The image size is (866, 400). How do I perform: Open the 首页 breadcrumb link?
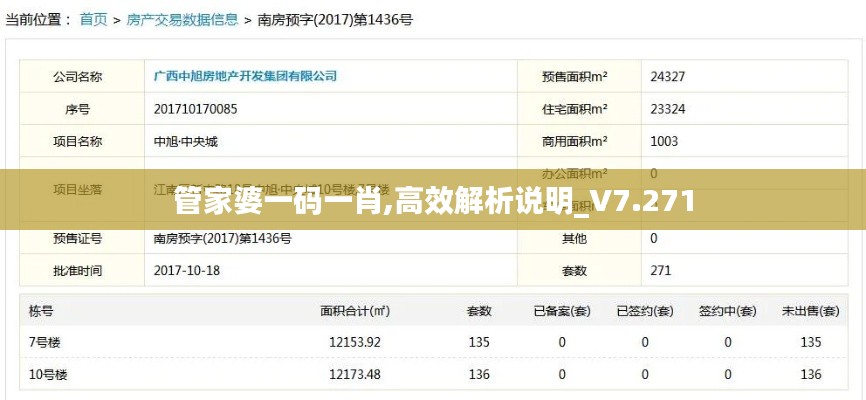coord(93,20)
